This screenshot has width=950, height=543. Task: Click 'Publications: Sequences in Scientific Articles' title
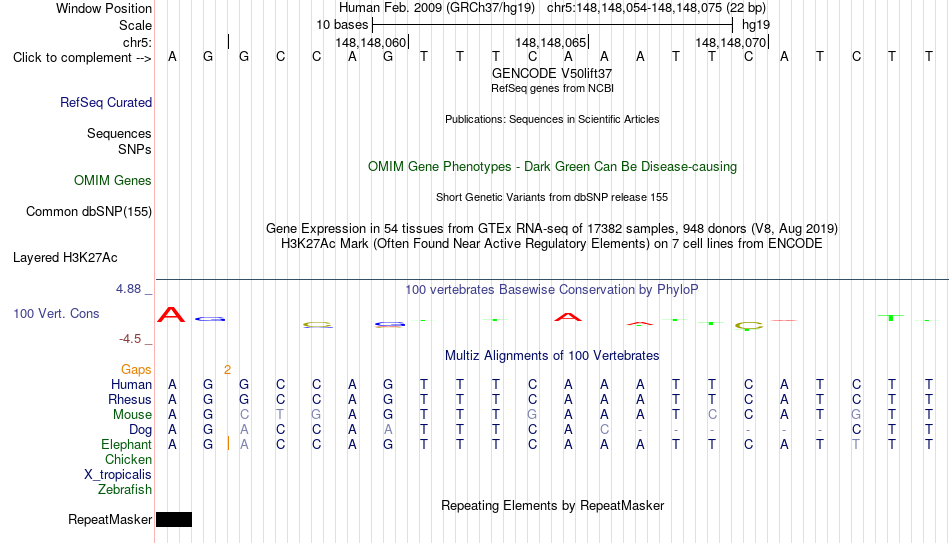tap(552, 119)
